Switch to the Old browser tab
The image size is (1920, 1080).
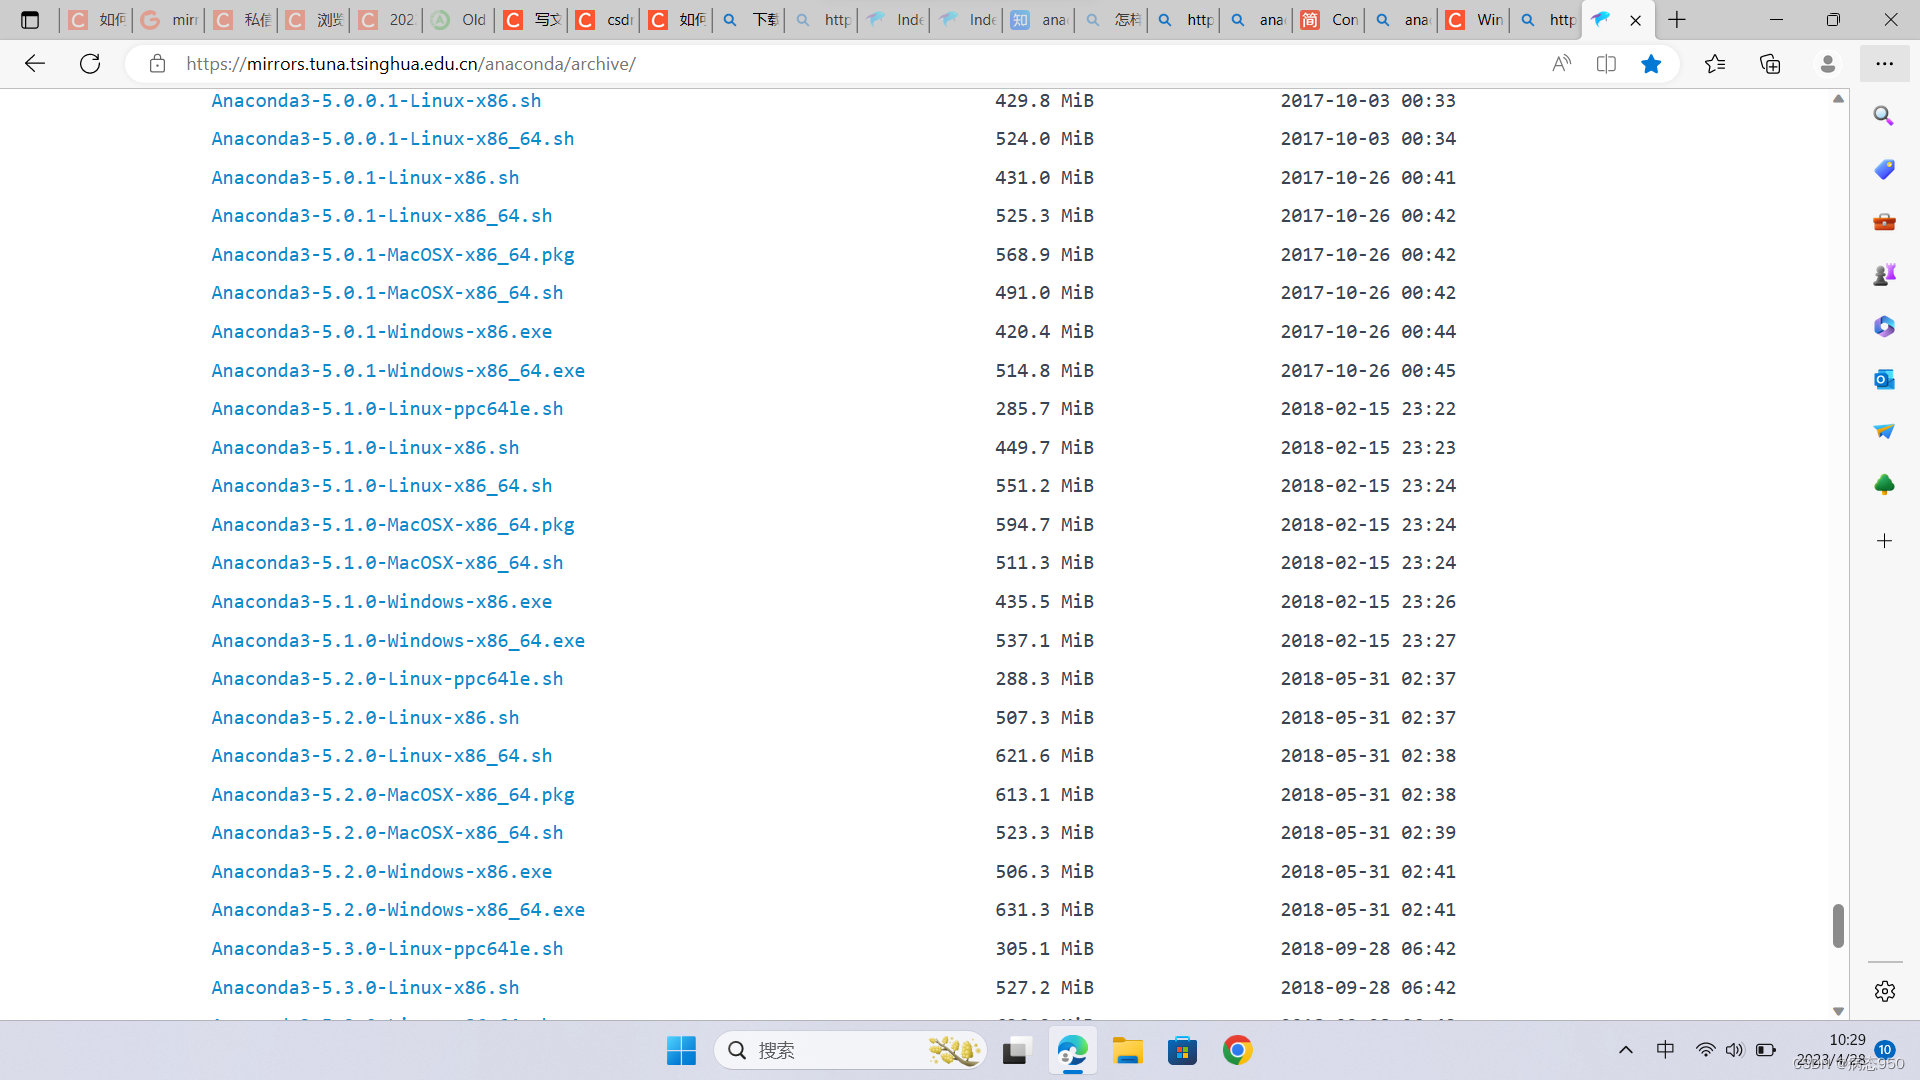click(x=459, y=20)
